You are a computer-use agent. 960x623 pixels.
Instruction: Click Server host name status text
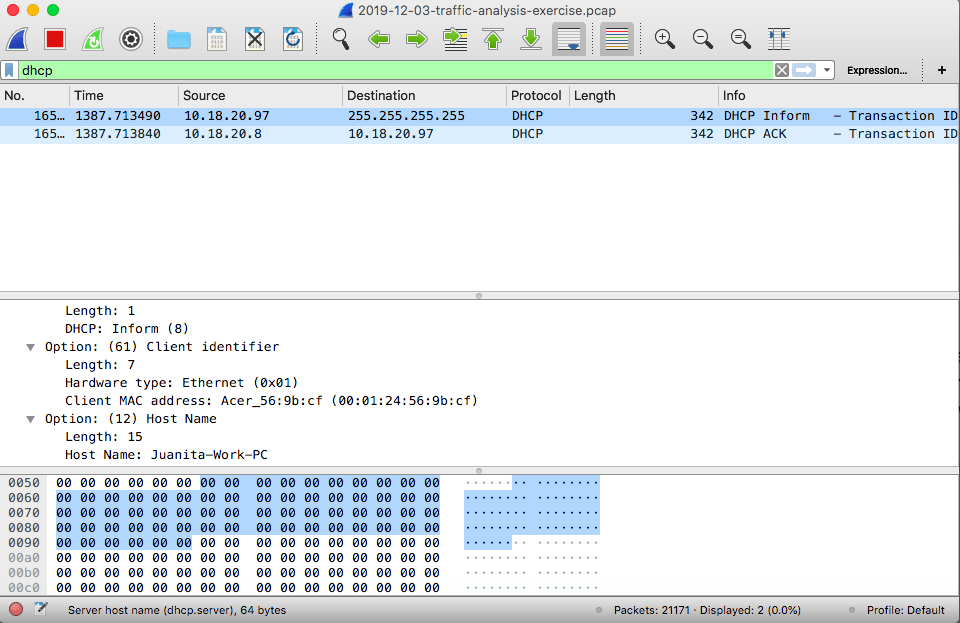[177, 610]
